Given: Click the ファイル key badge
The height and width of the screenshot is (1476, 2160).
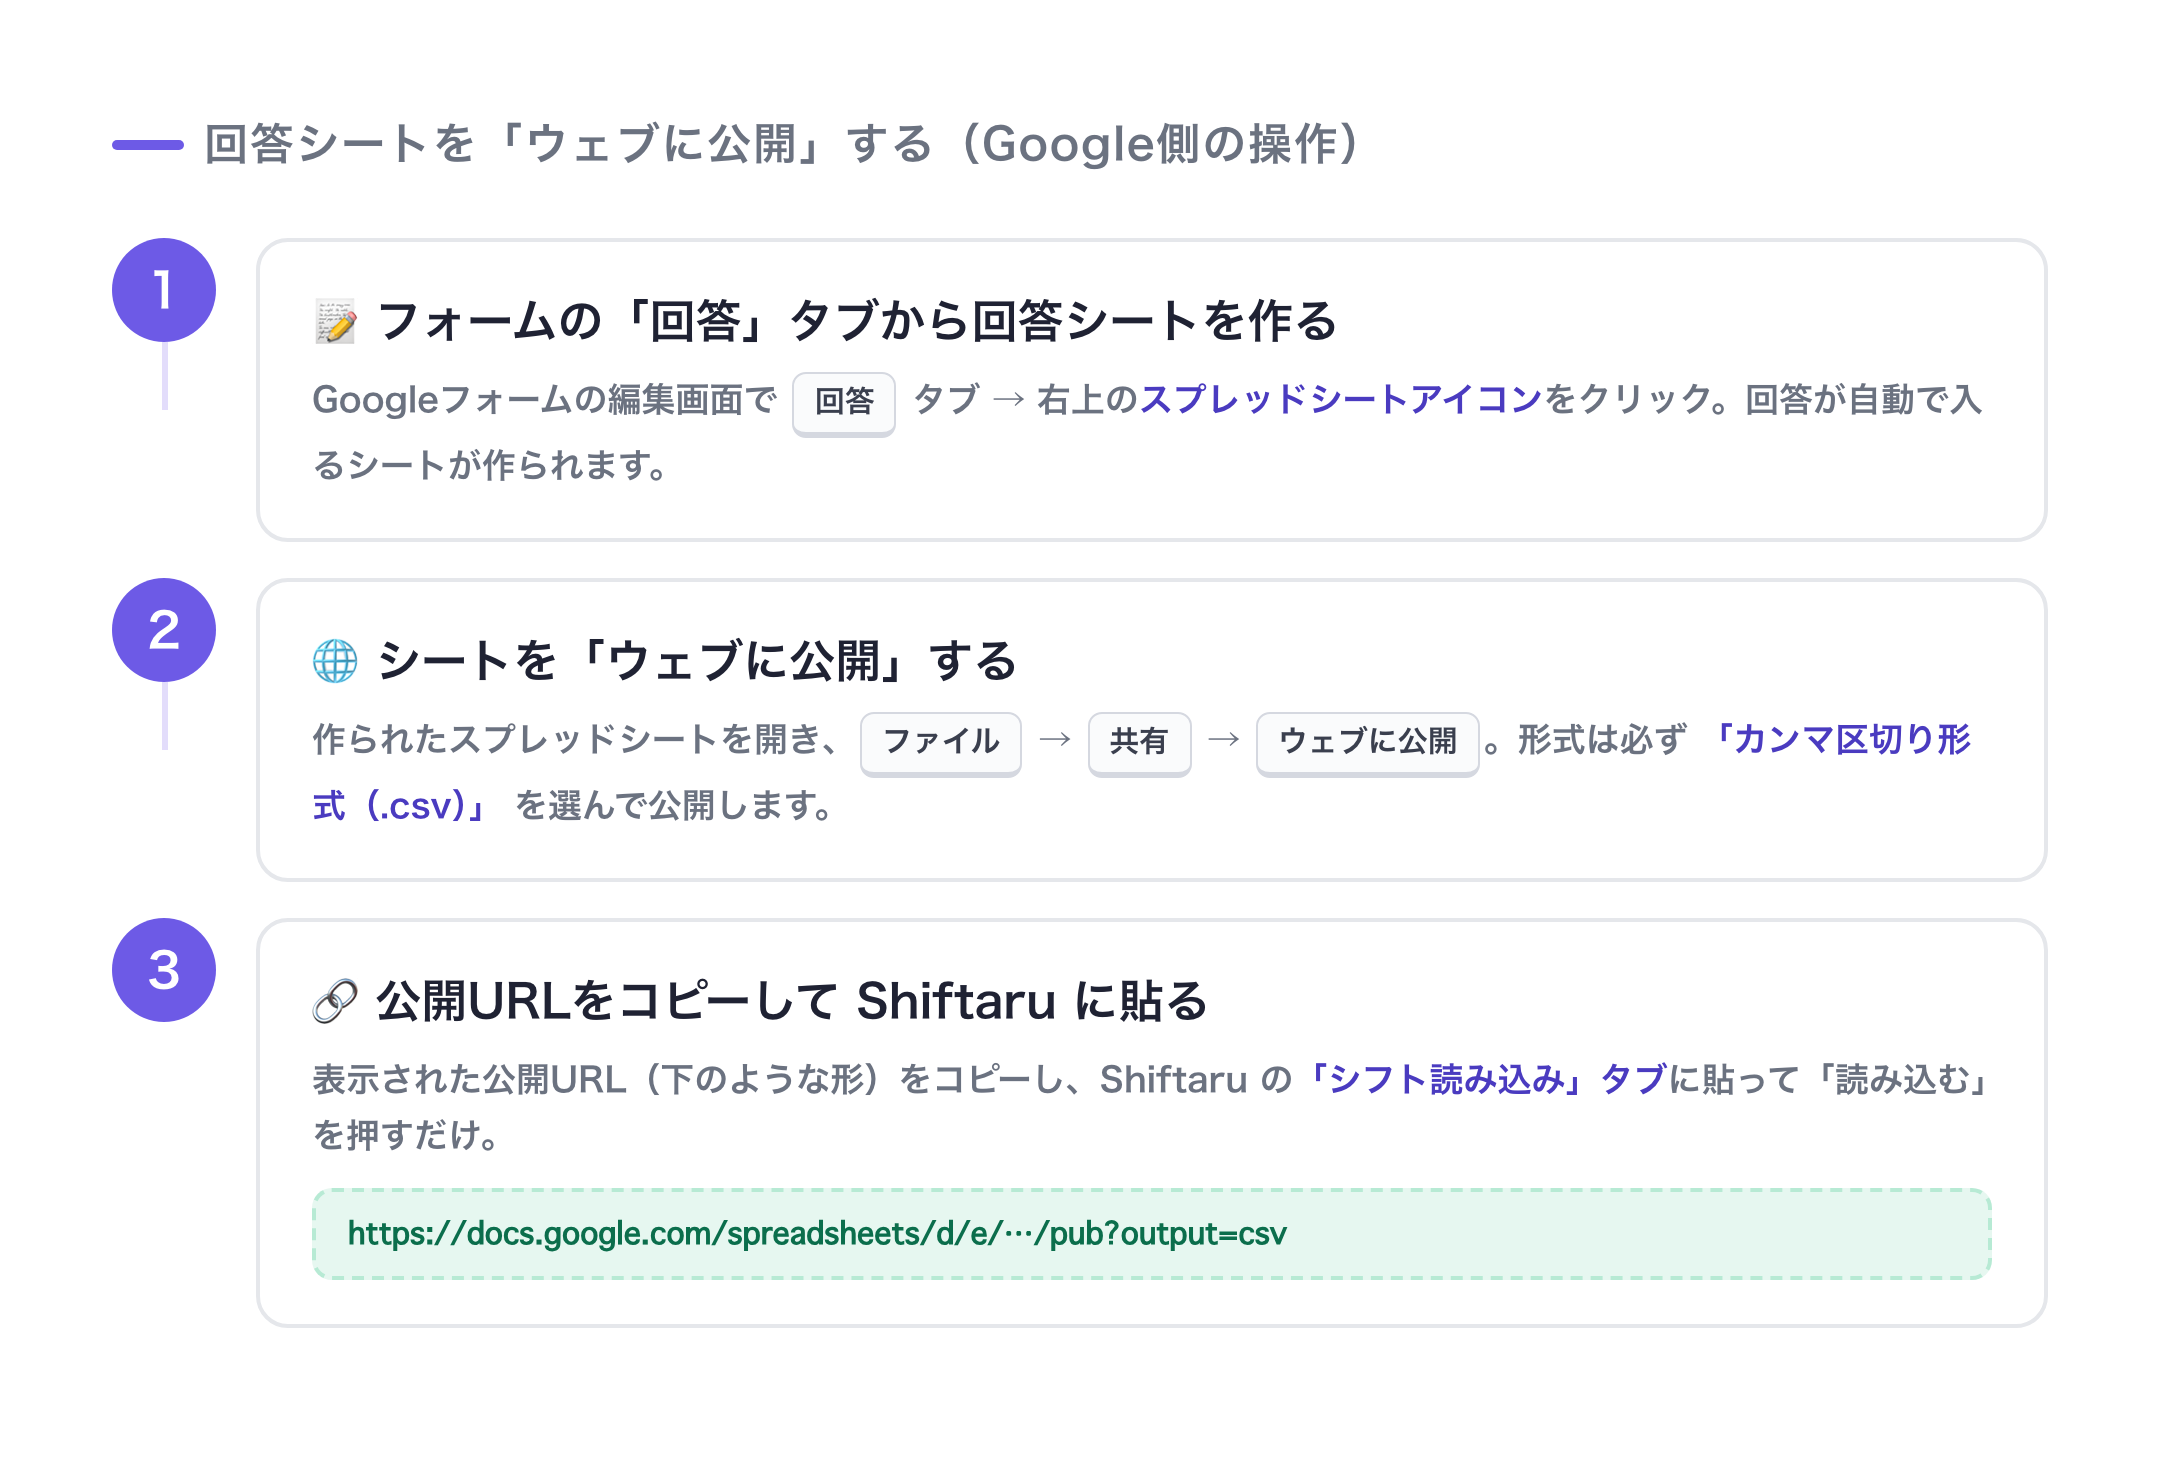Looking at the screenshot, I should 941,743.
